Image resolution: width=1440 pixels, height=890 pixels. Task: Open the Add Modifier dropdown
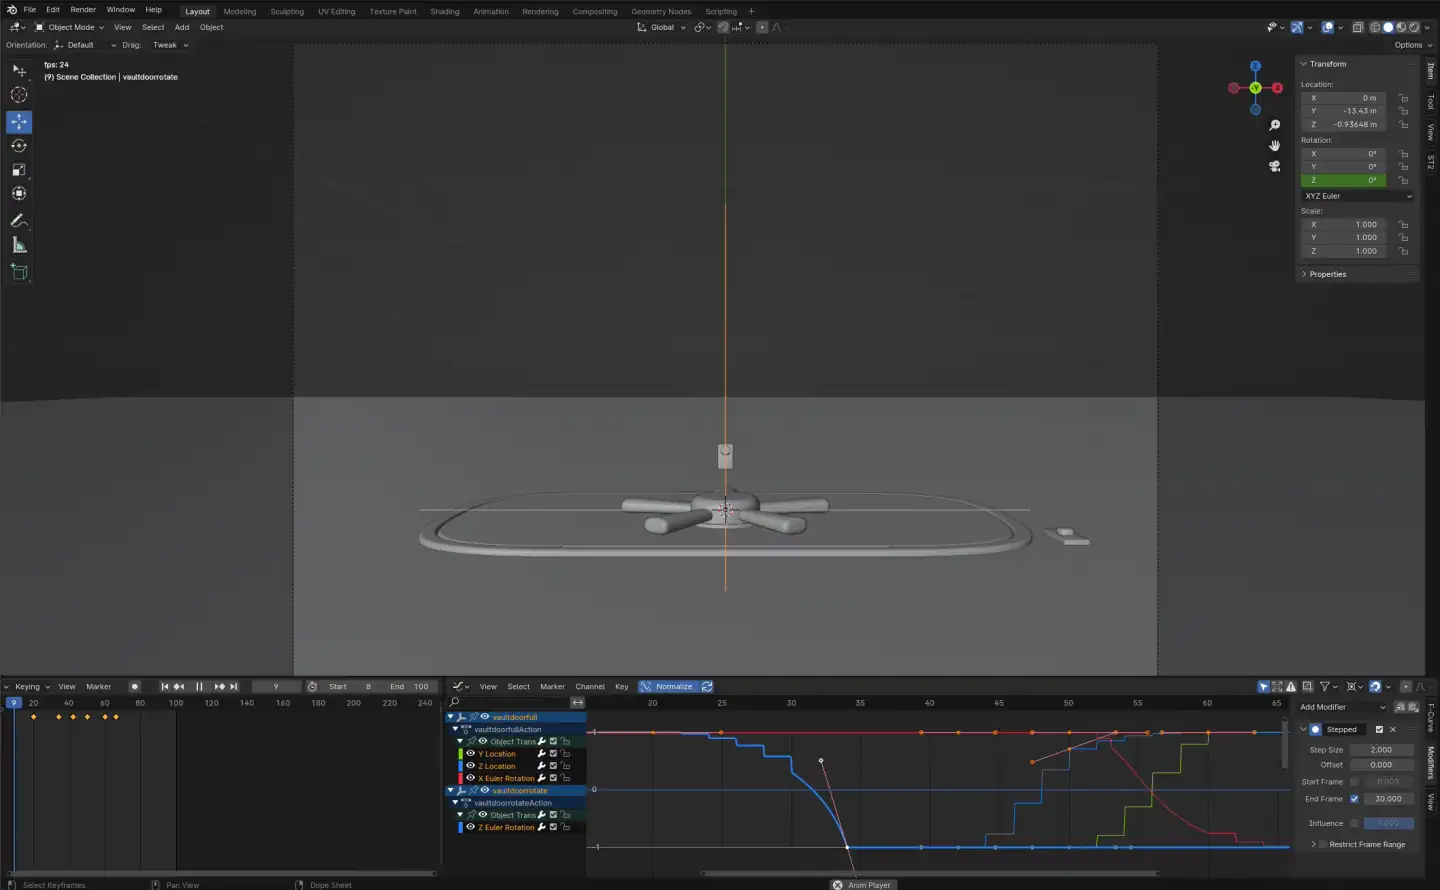[1343, 707]
